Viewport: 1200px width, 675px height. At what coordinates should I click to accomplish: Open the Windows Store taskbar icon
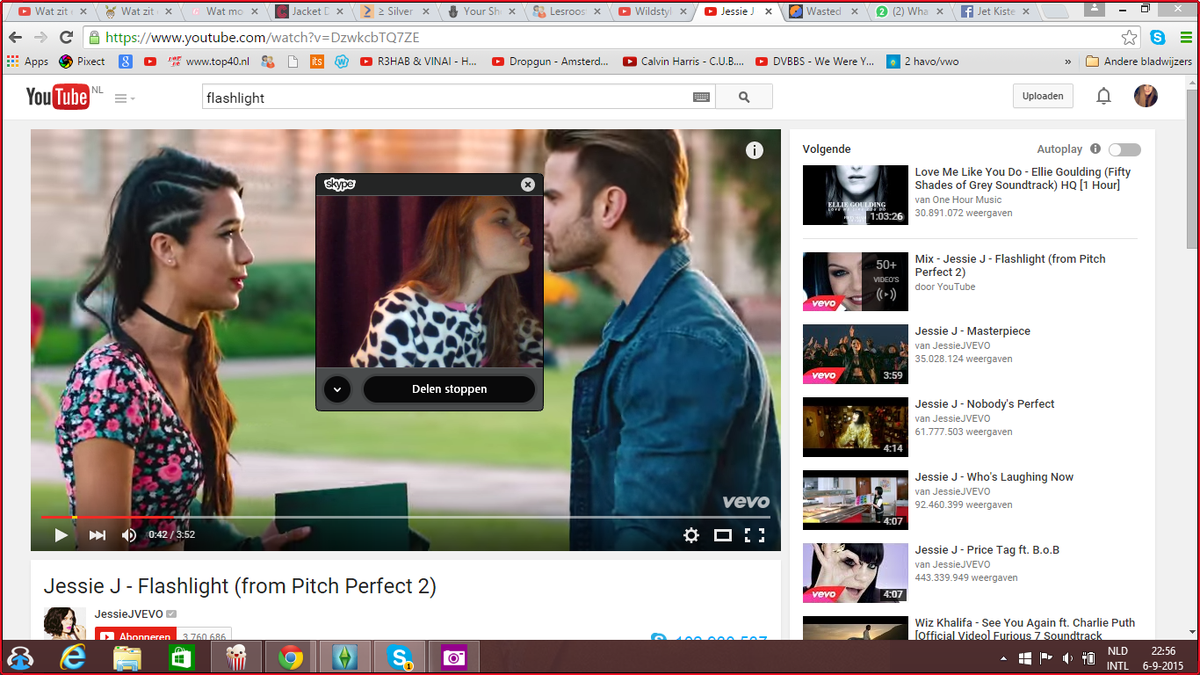[x=181, y=657]
